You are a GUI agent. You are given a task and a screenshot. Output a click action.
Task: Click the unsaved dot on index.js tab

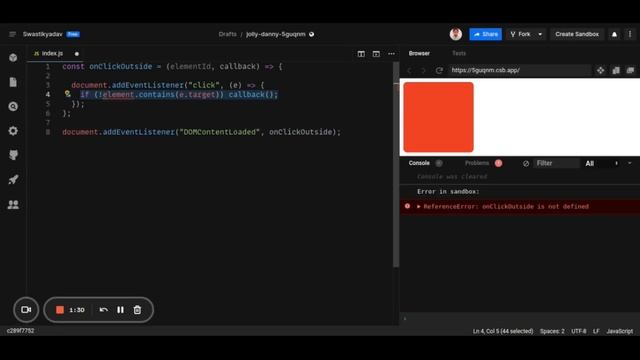pyautogui.click(x=77, y=54)
